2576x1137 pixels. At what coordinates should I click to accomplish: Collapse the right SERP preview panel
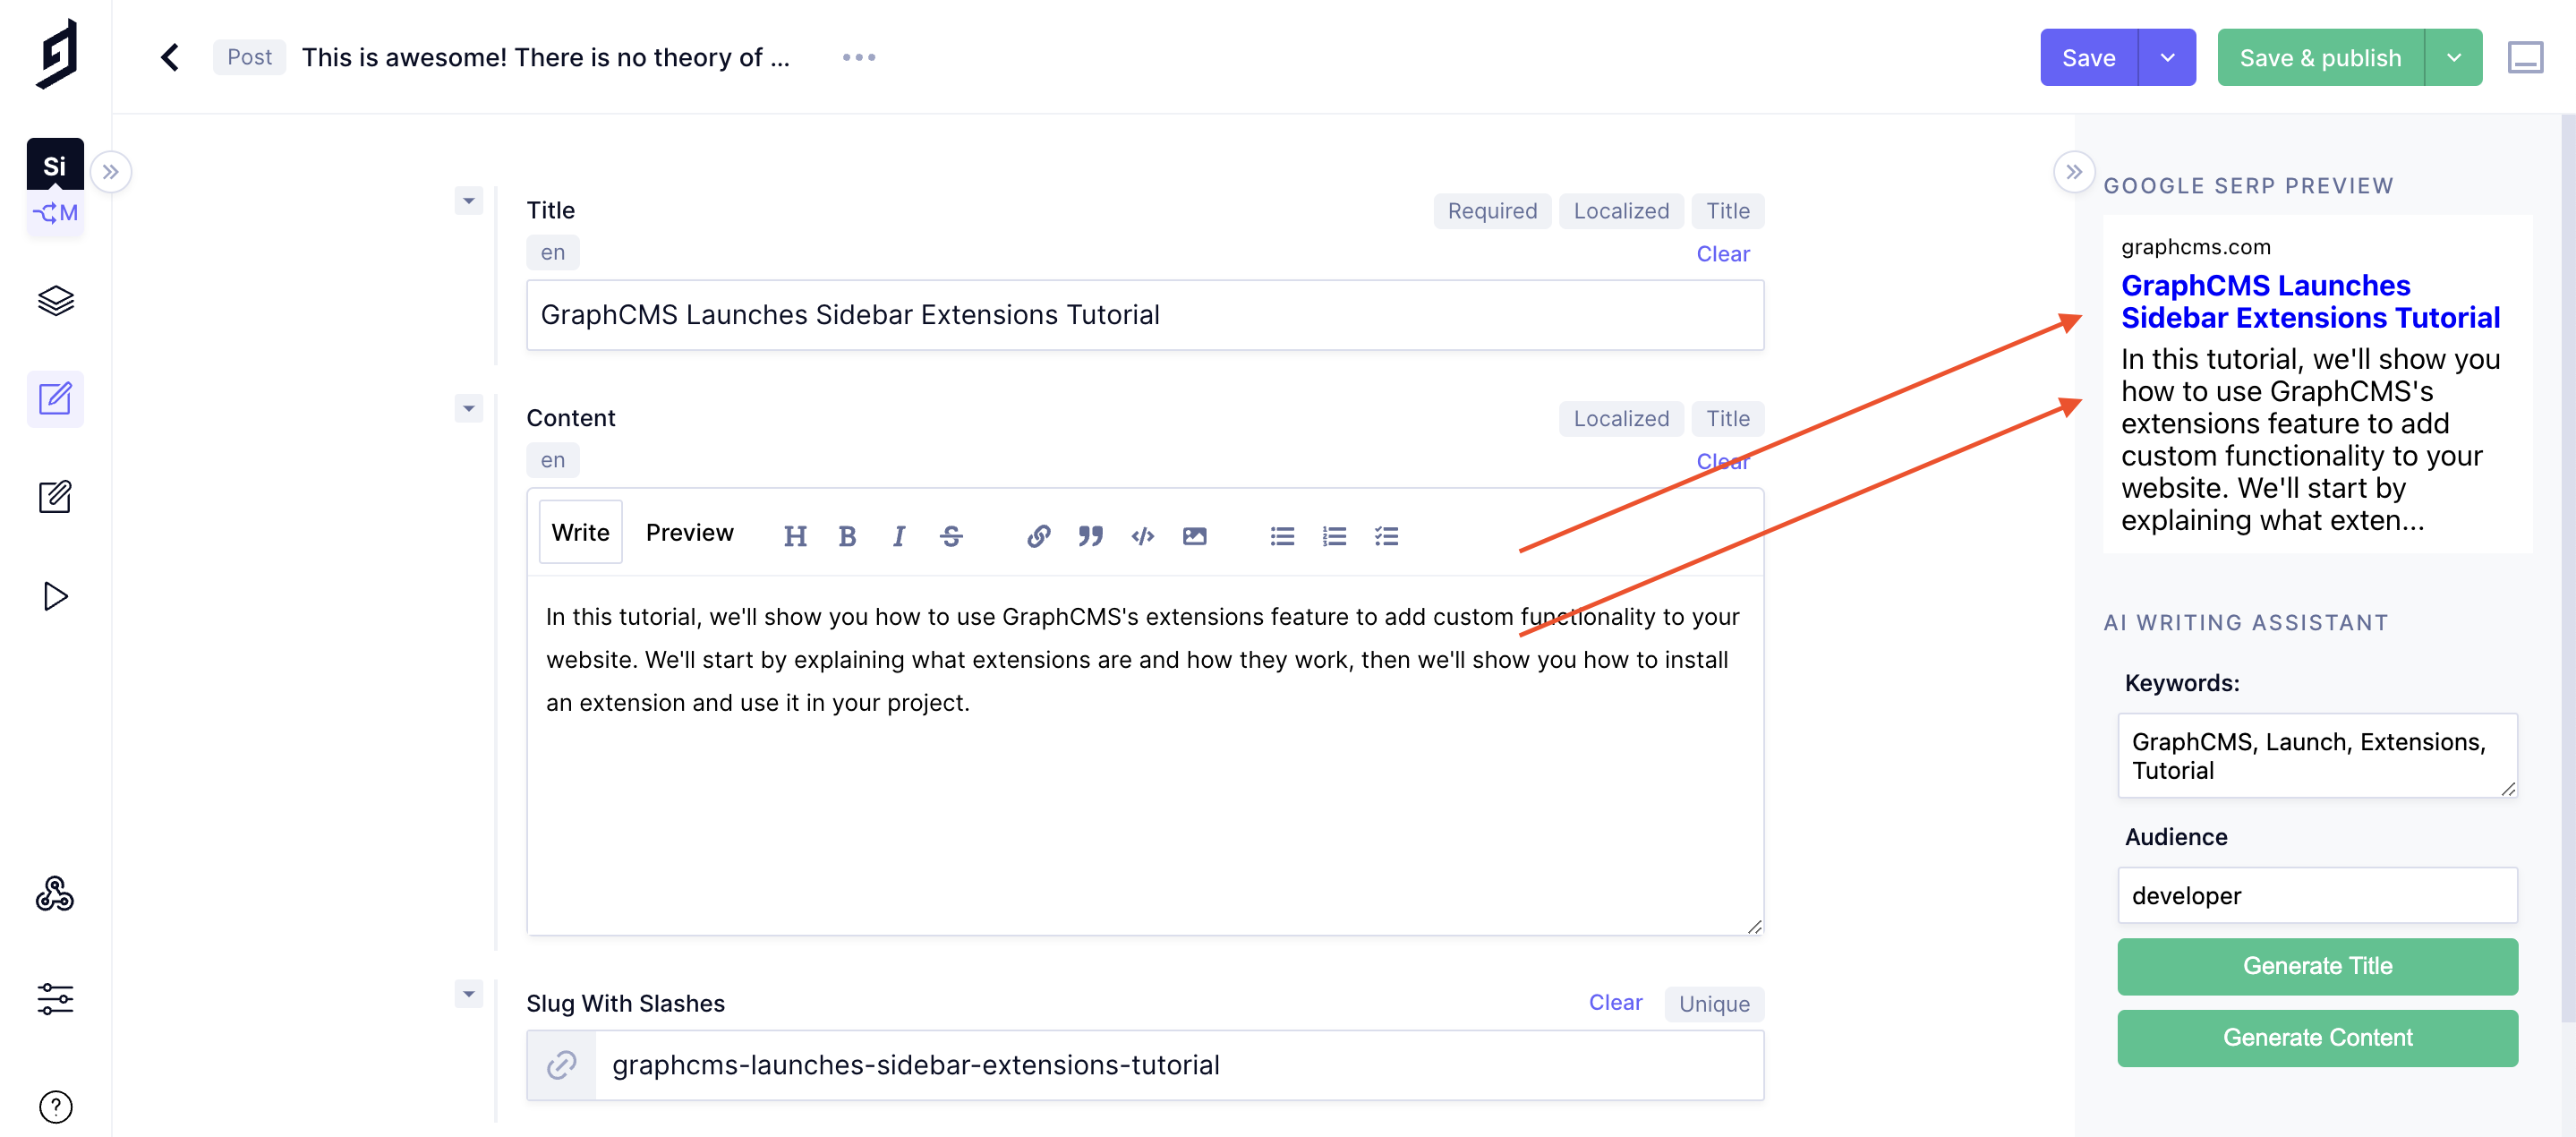(2073, 171)
